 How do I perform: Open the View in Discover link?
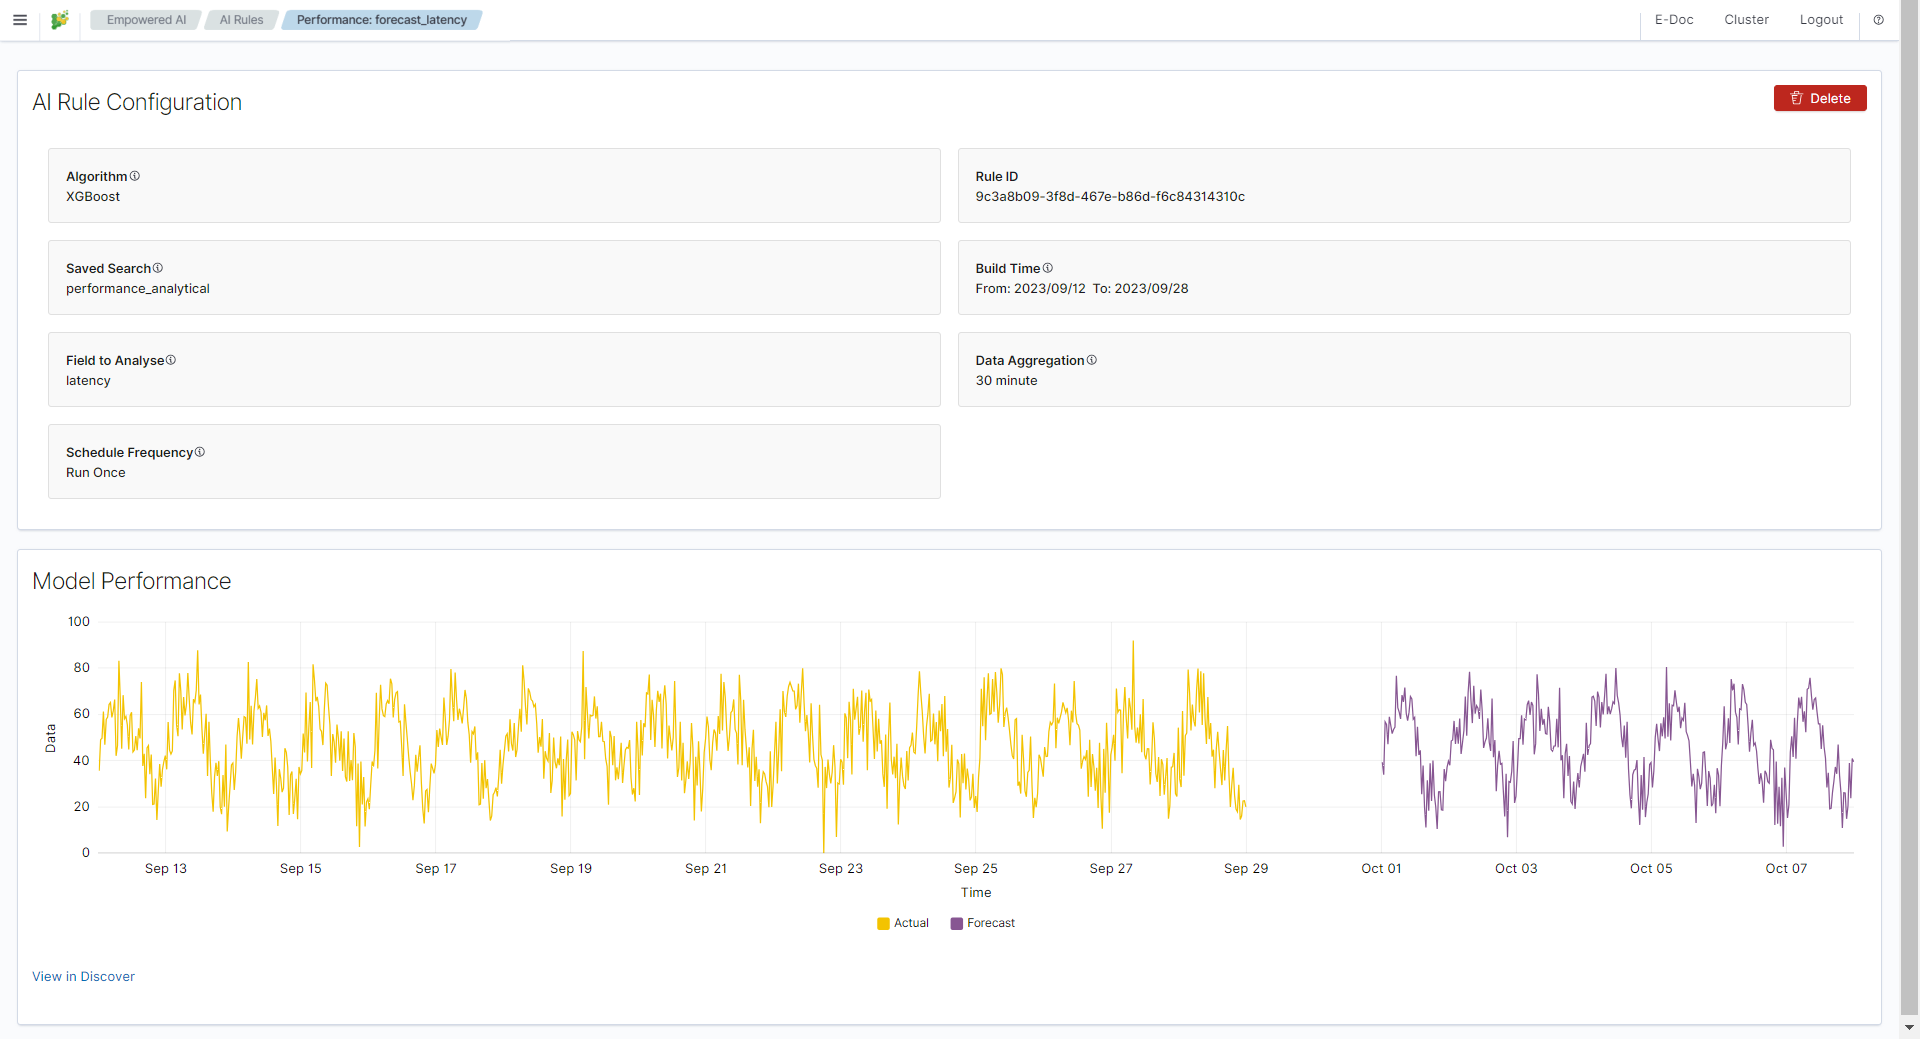(x=83, y=977)
